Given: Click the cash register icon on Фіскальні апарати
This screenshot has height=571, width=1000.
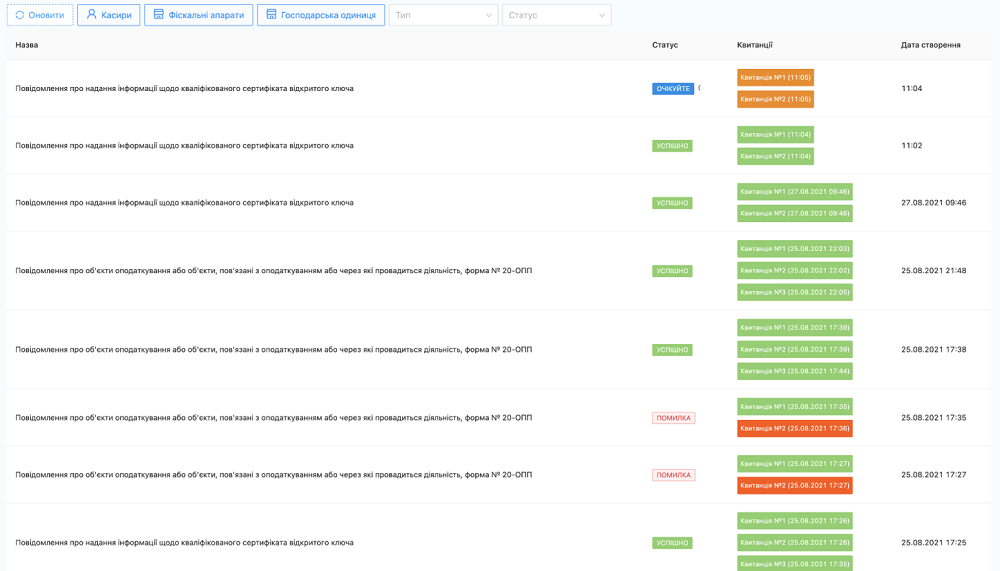Looking at the screenshot, I should (x=158, y=15).
